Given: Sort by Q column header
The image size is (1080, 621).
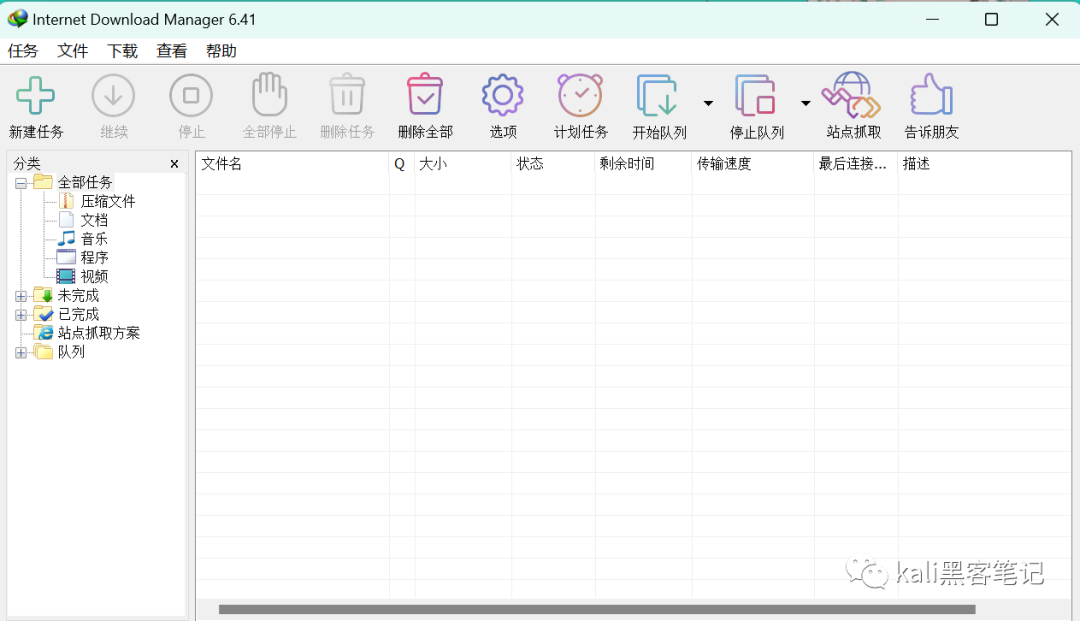Looking at the screenshot, I should coord(402,164).
